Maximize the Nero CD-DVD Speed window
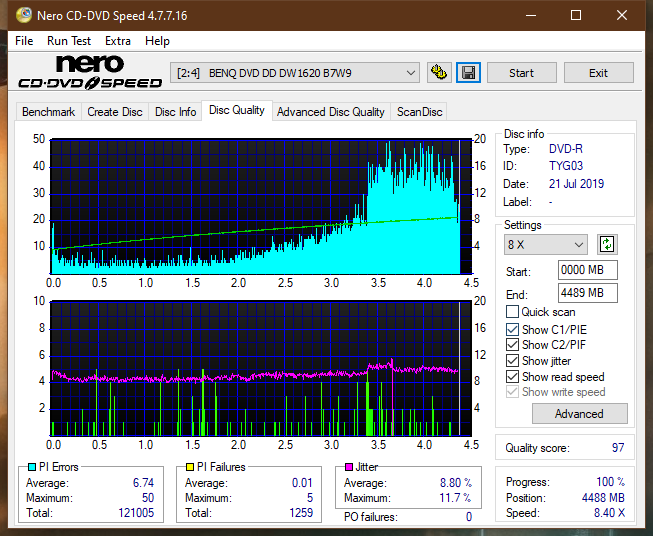Screen dimensions: 653x536 (576, 15)
